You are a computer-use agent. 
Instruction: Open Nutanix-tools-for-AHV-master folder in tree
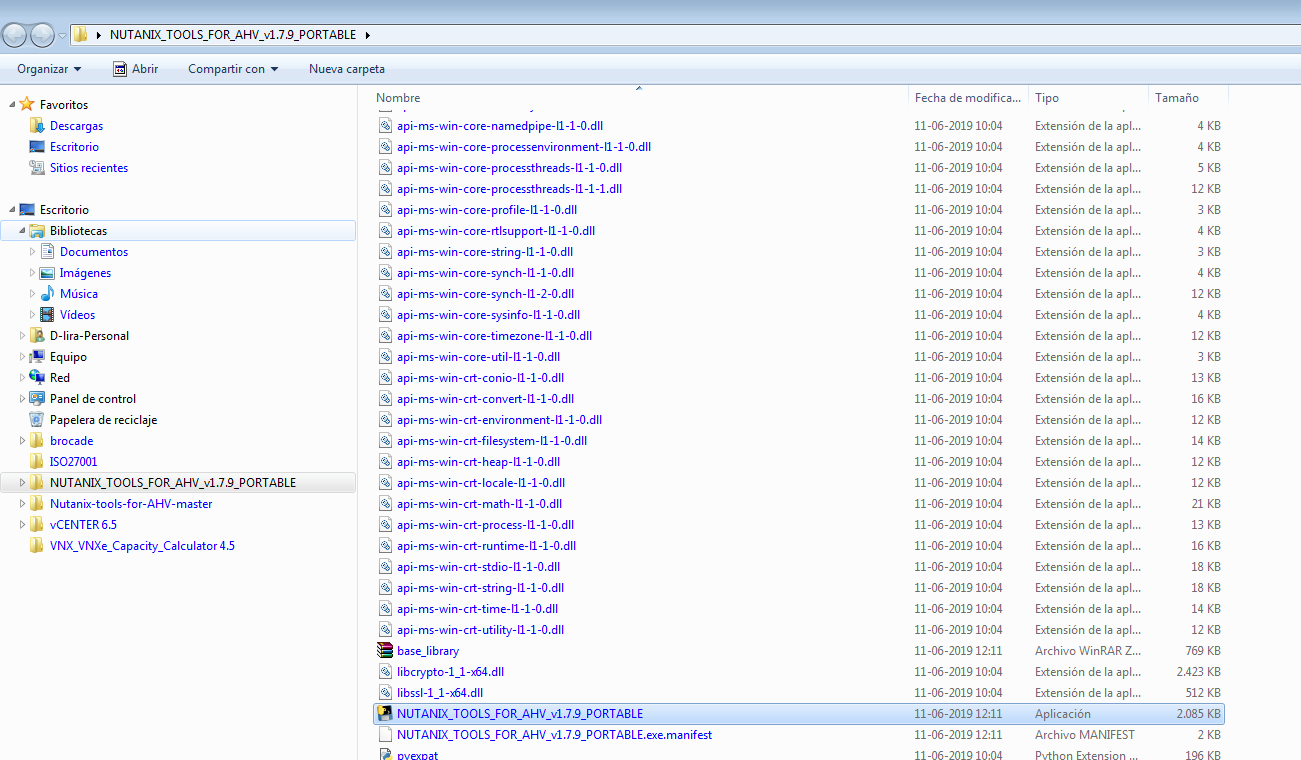tap(131, 504)
